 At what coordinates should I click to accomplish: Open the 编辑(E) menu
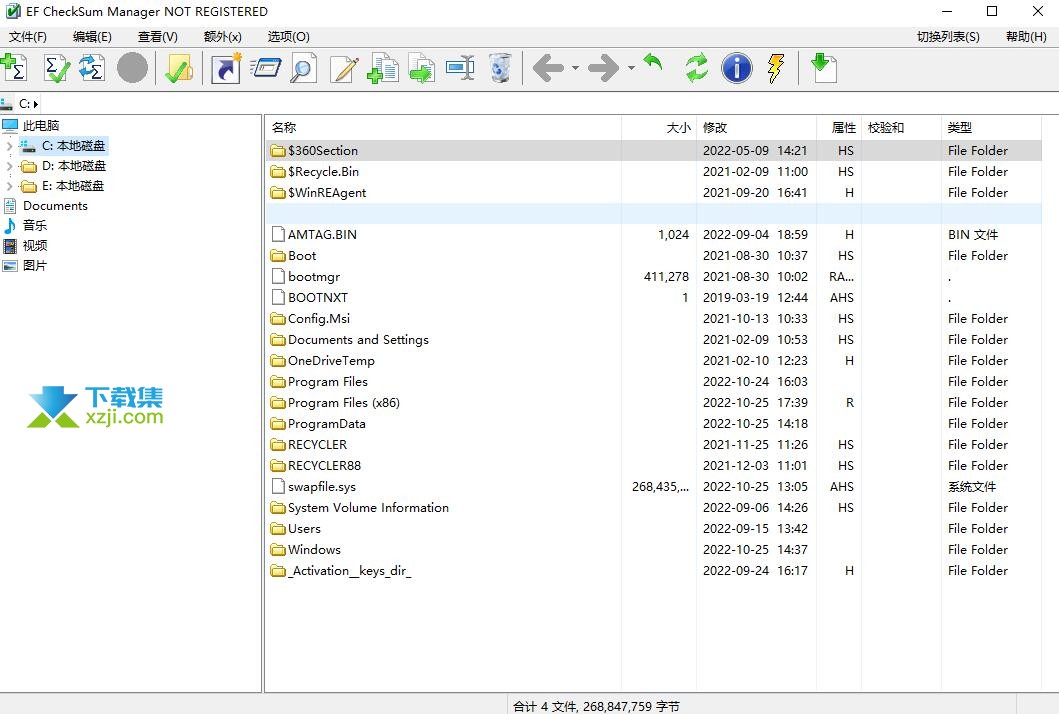(x=92, y=36)
